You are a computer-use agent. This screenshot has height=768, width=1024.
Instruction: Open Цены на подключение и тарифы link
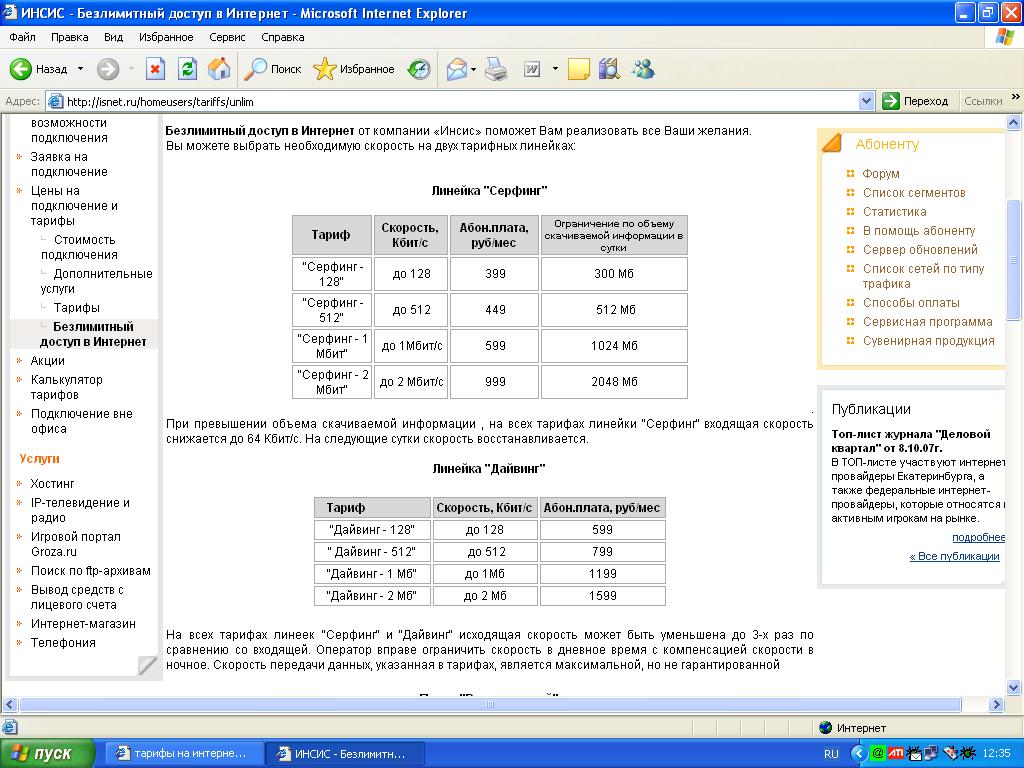[74, 206]
